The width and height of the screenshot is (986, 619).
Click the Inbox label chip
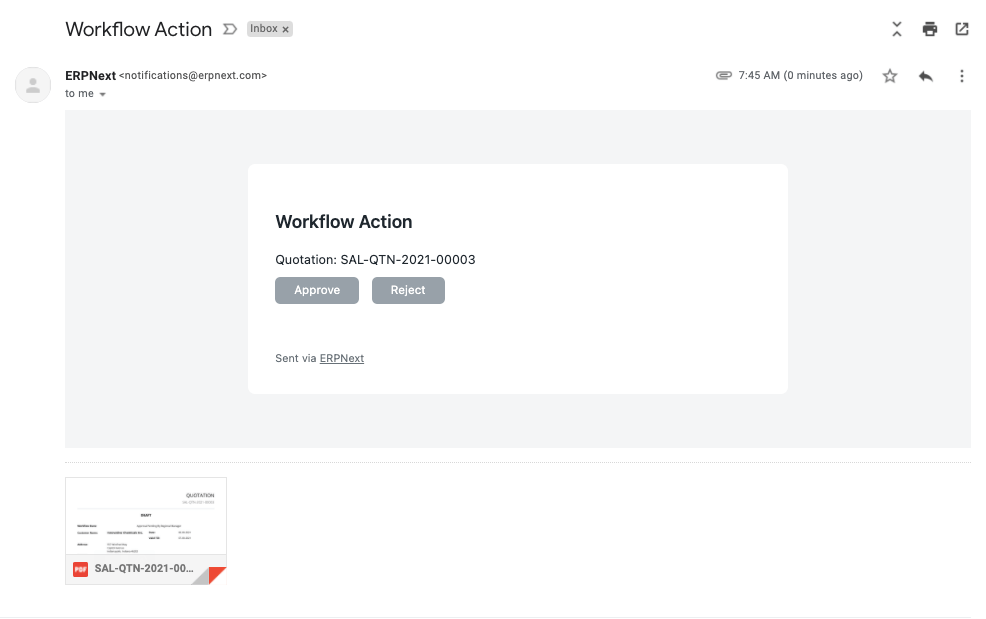point(266,28)
